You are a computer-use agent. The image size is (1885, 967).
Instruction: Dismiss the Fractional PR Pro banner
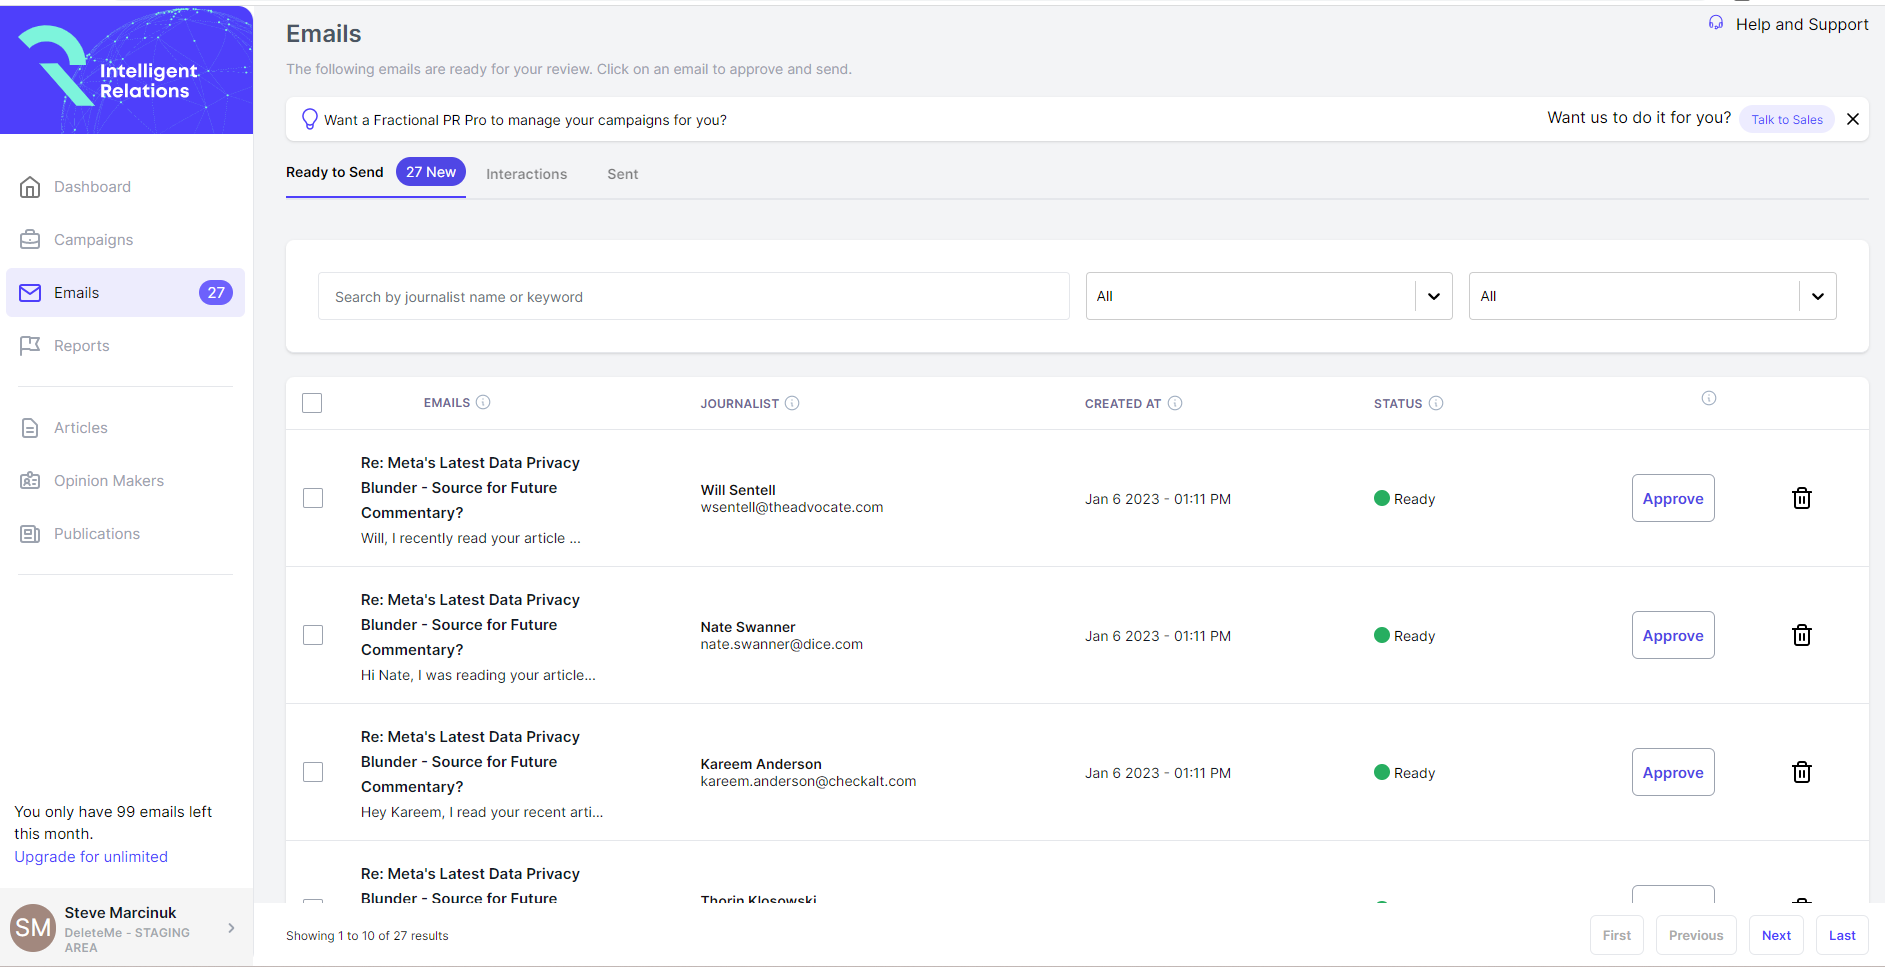(1853, 119)
